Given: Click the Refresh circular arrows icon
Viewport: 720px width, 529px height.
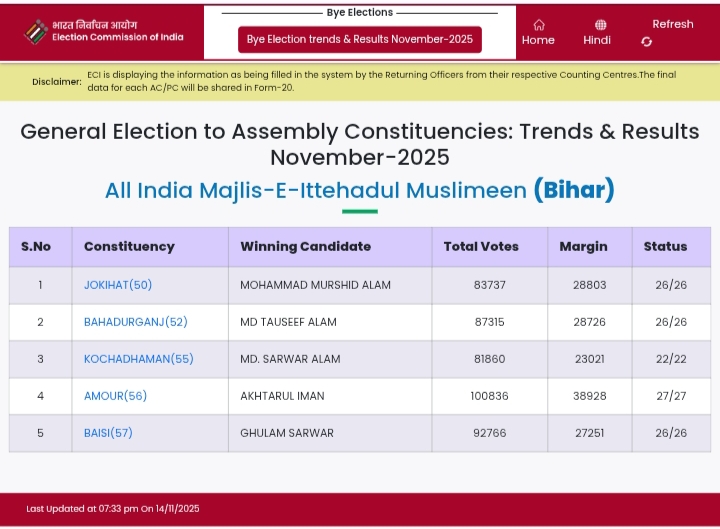Looking at the screenshot, I should (647, 41).
